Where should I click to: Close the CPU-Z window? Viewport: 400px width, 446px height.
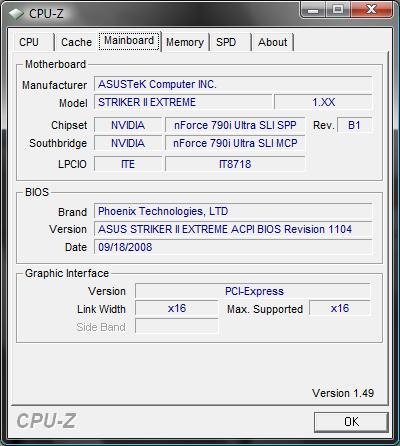[x=371, y=9]
